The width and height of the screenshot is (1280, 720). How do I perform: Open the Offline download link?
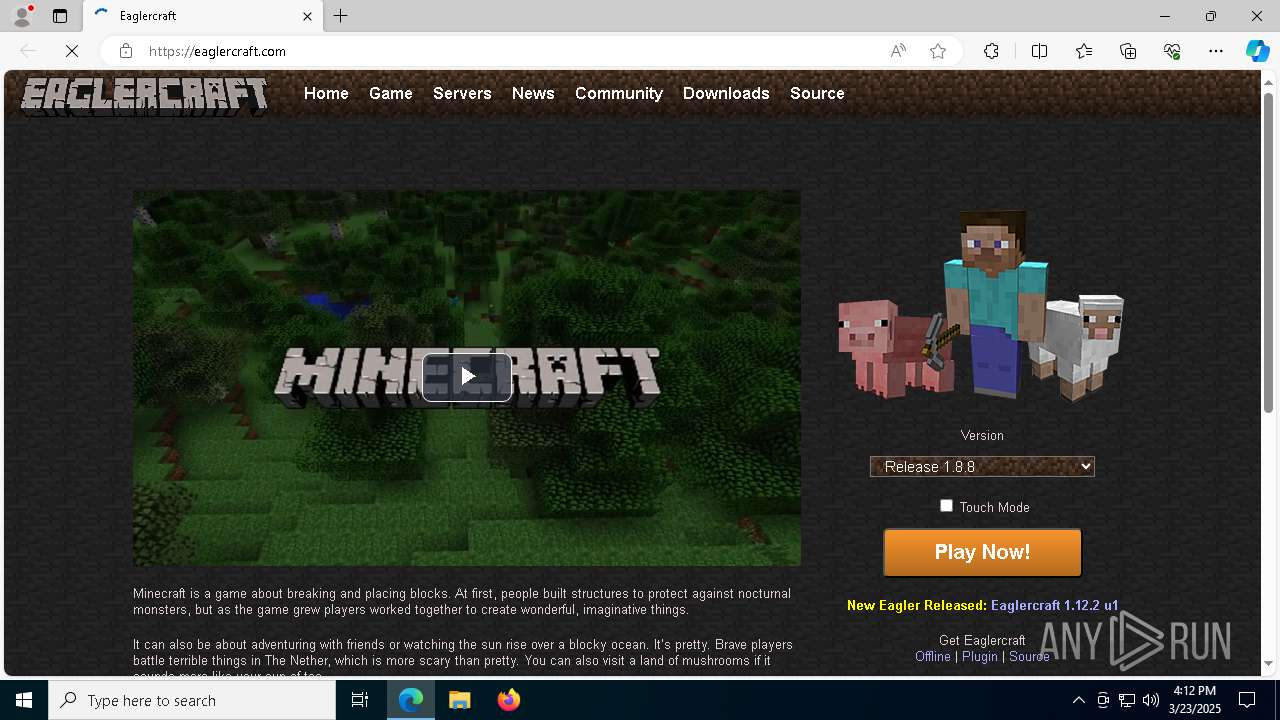(933, 656)
